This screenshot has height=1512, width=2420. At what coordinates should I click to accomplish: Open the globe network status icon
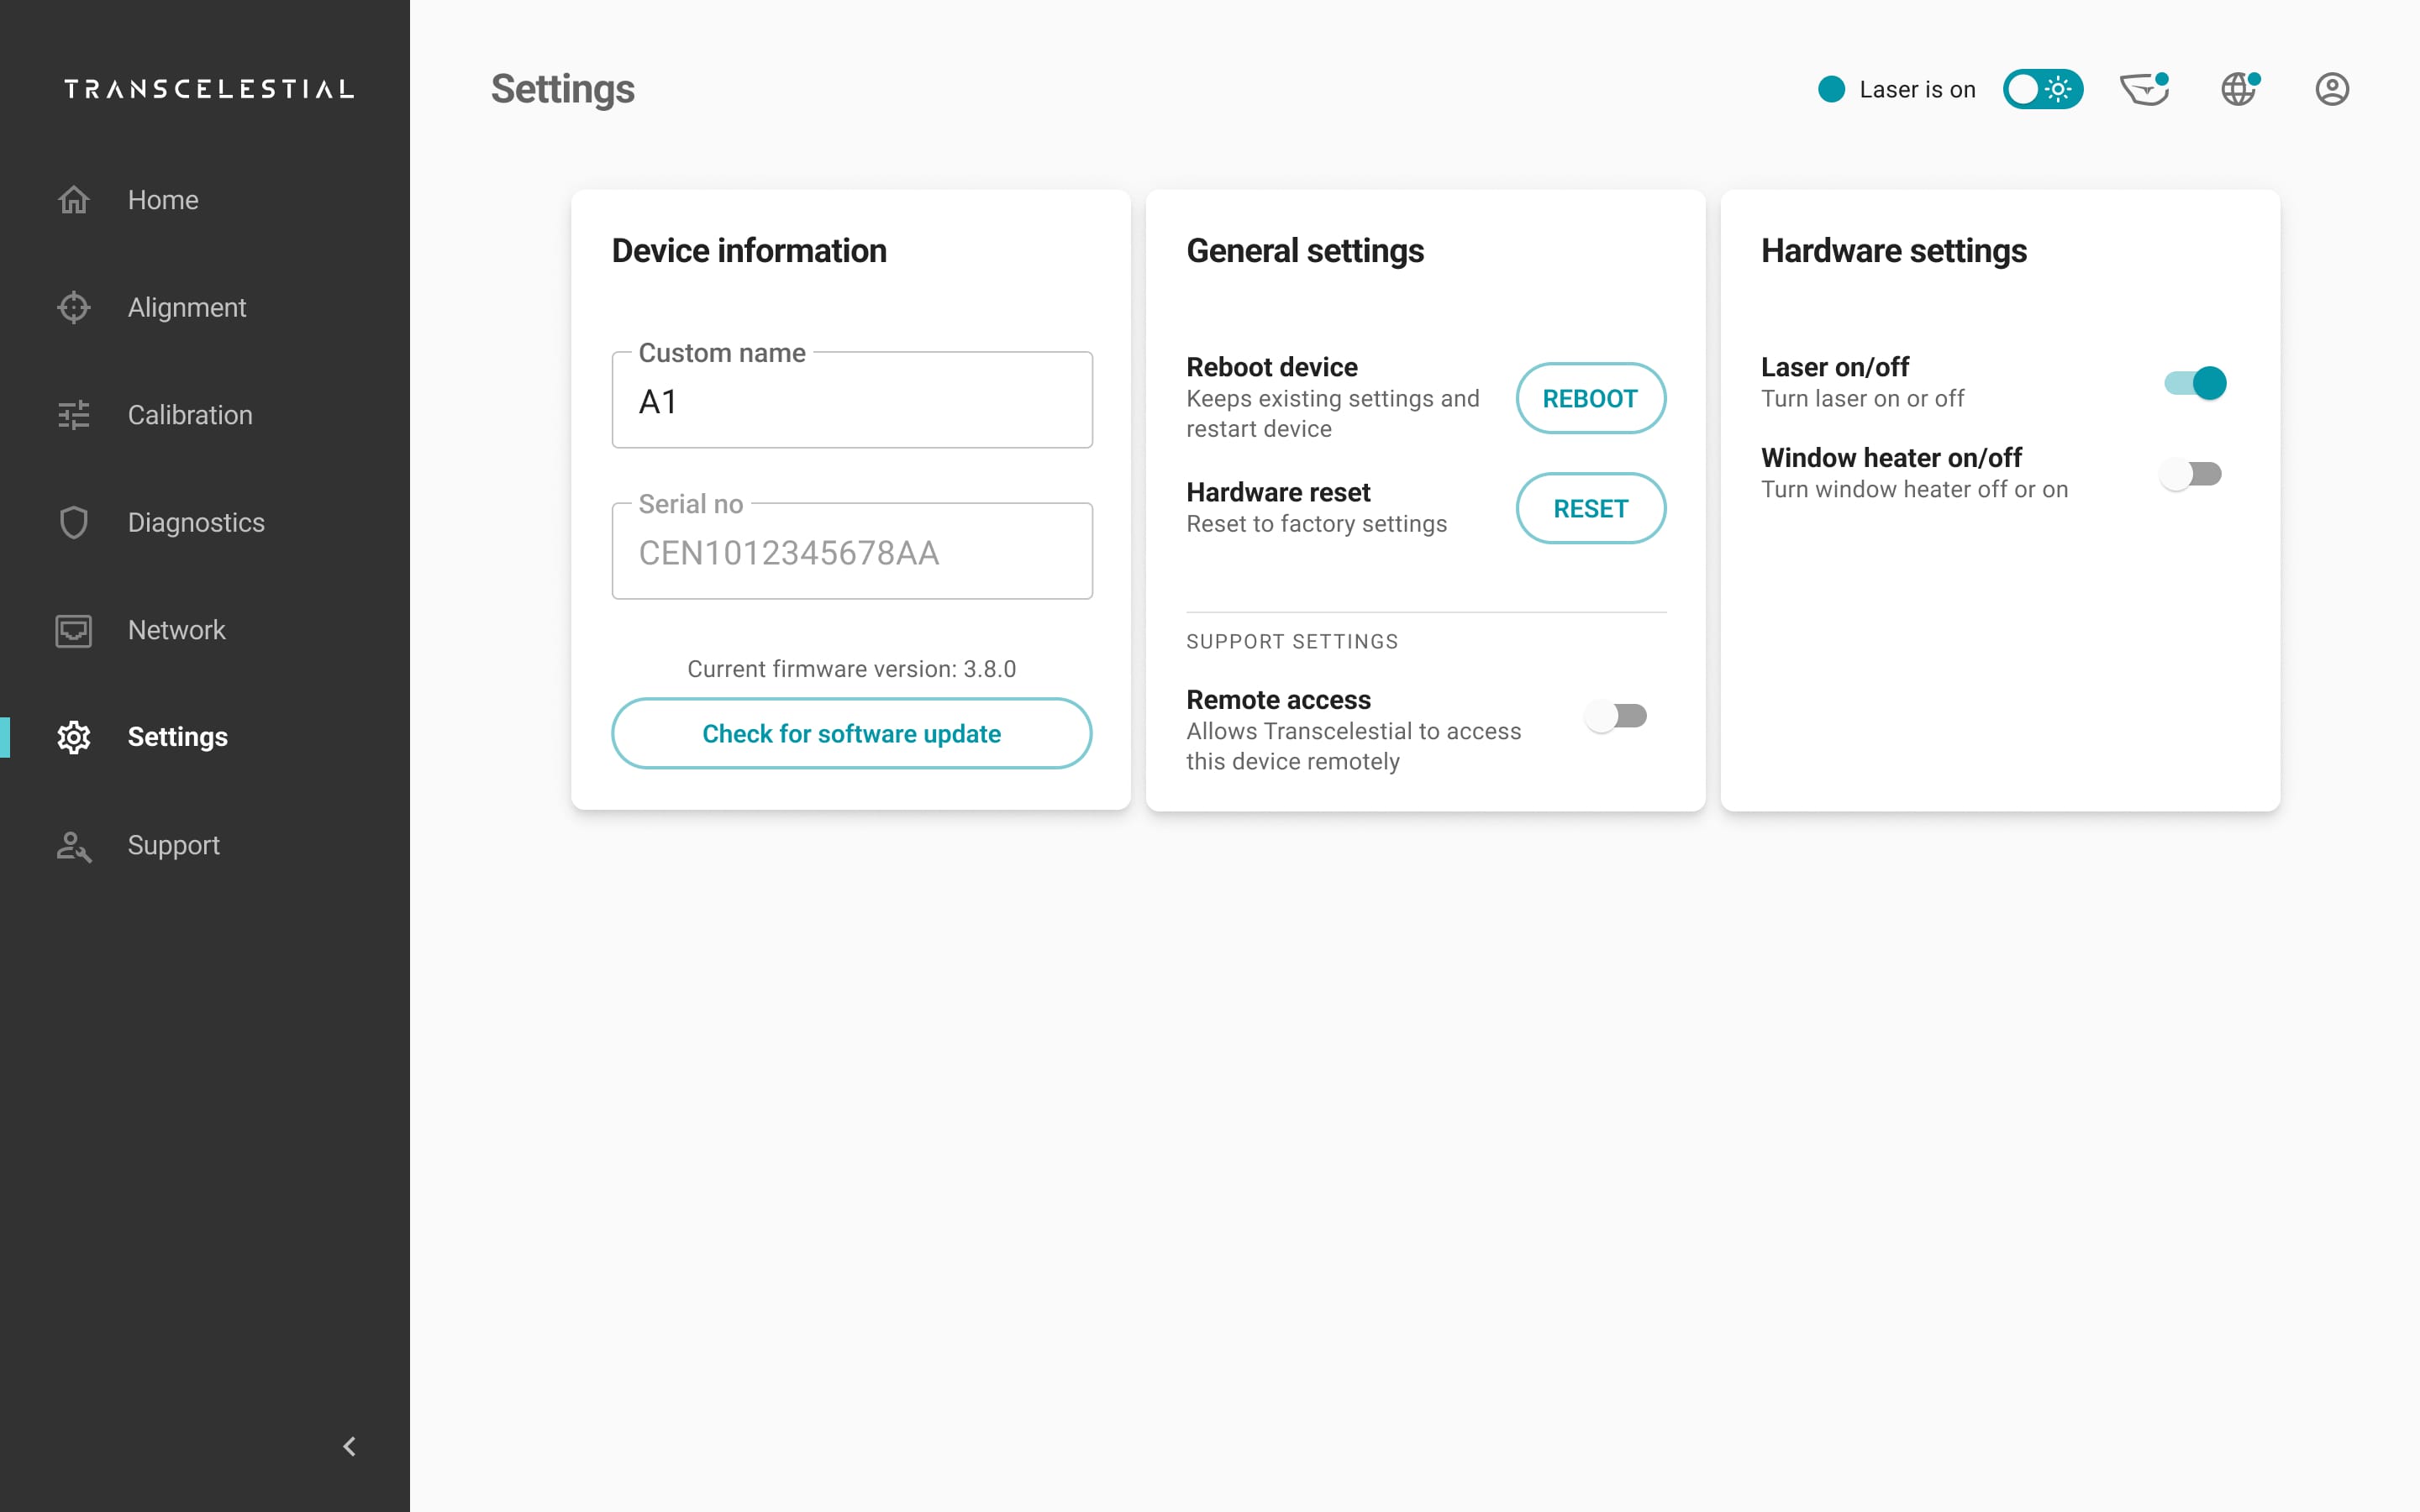point(2240,89)
